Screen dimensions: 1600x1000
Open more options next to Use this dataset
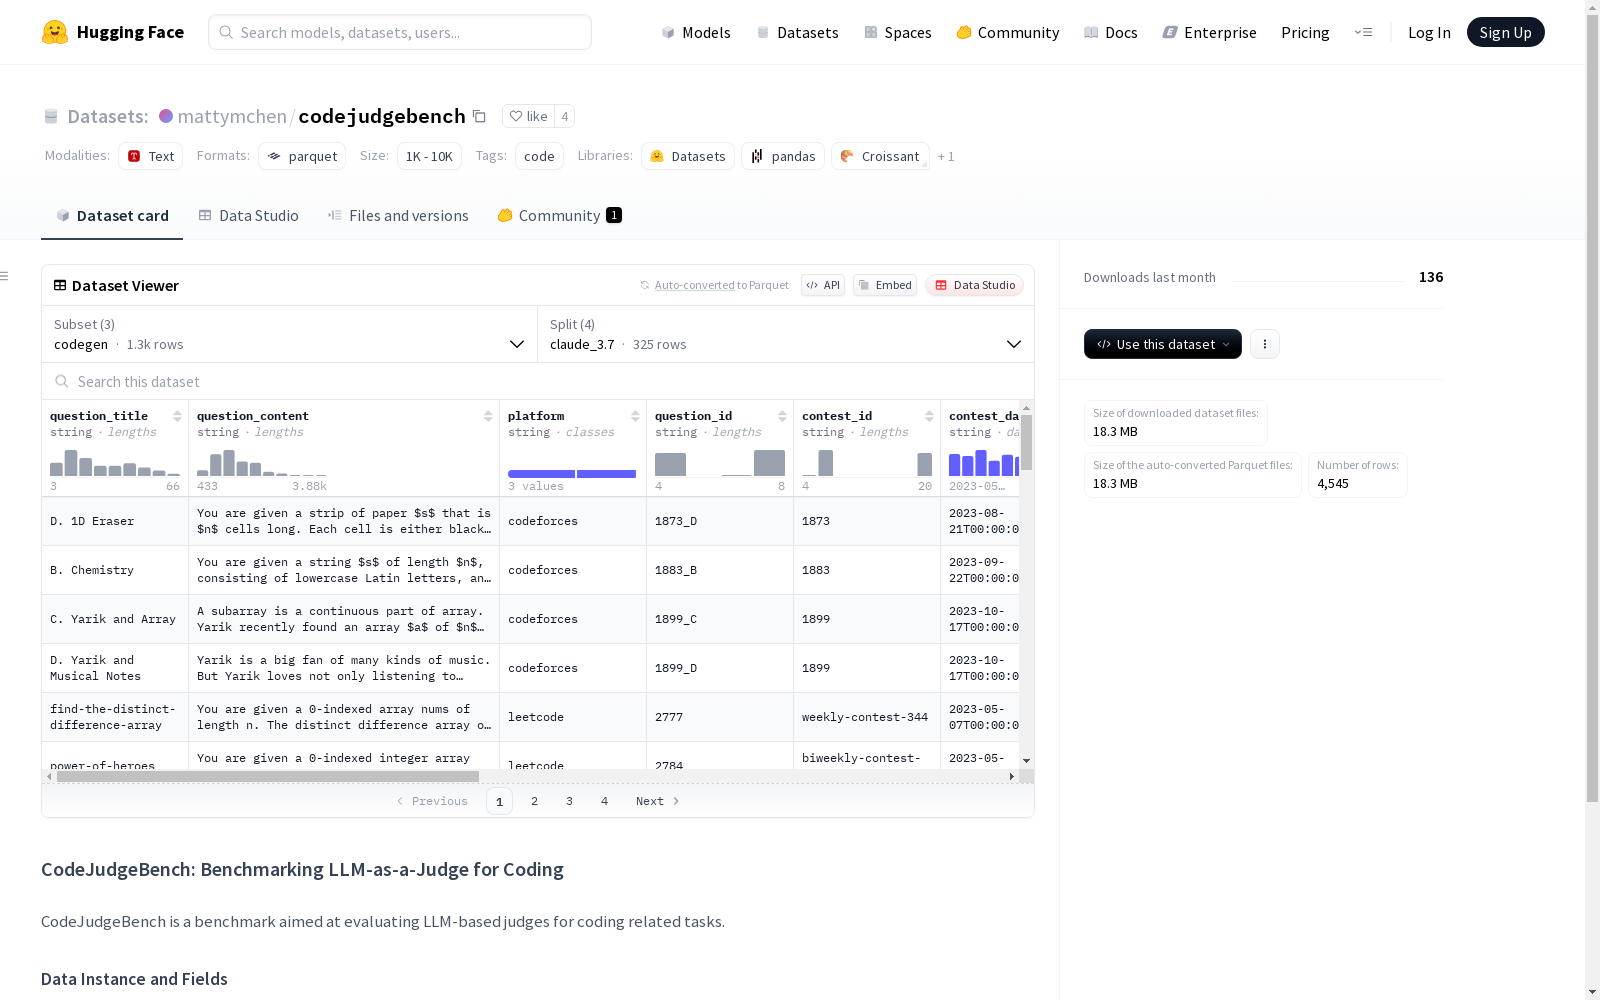coord(1265,344)
